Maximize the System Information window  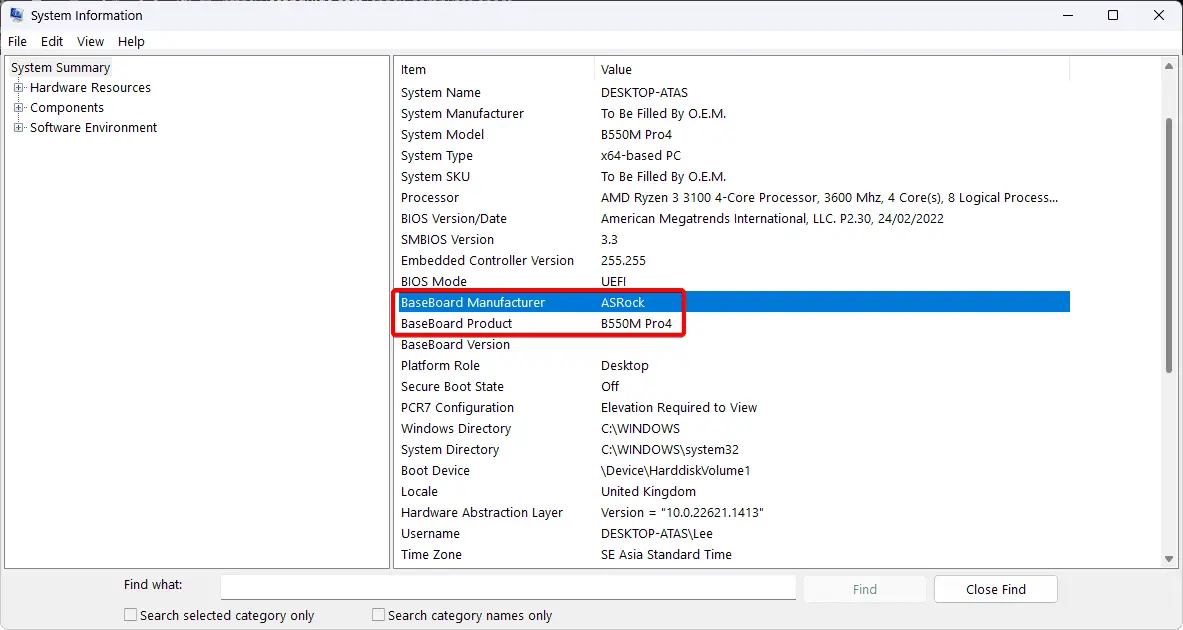tap(1113, 15)
